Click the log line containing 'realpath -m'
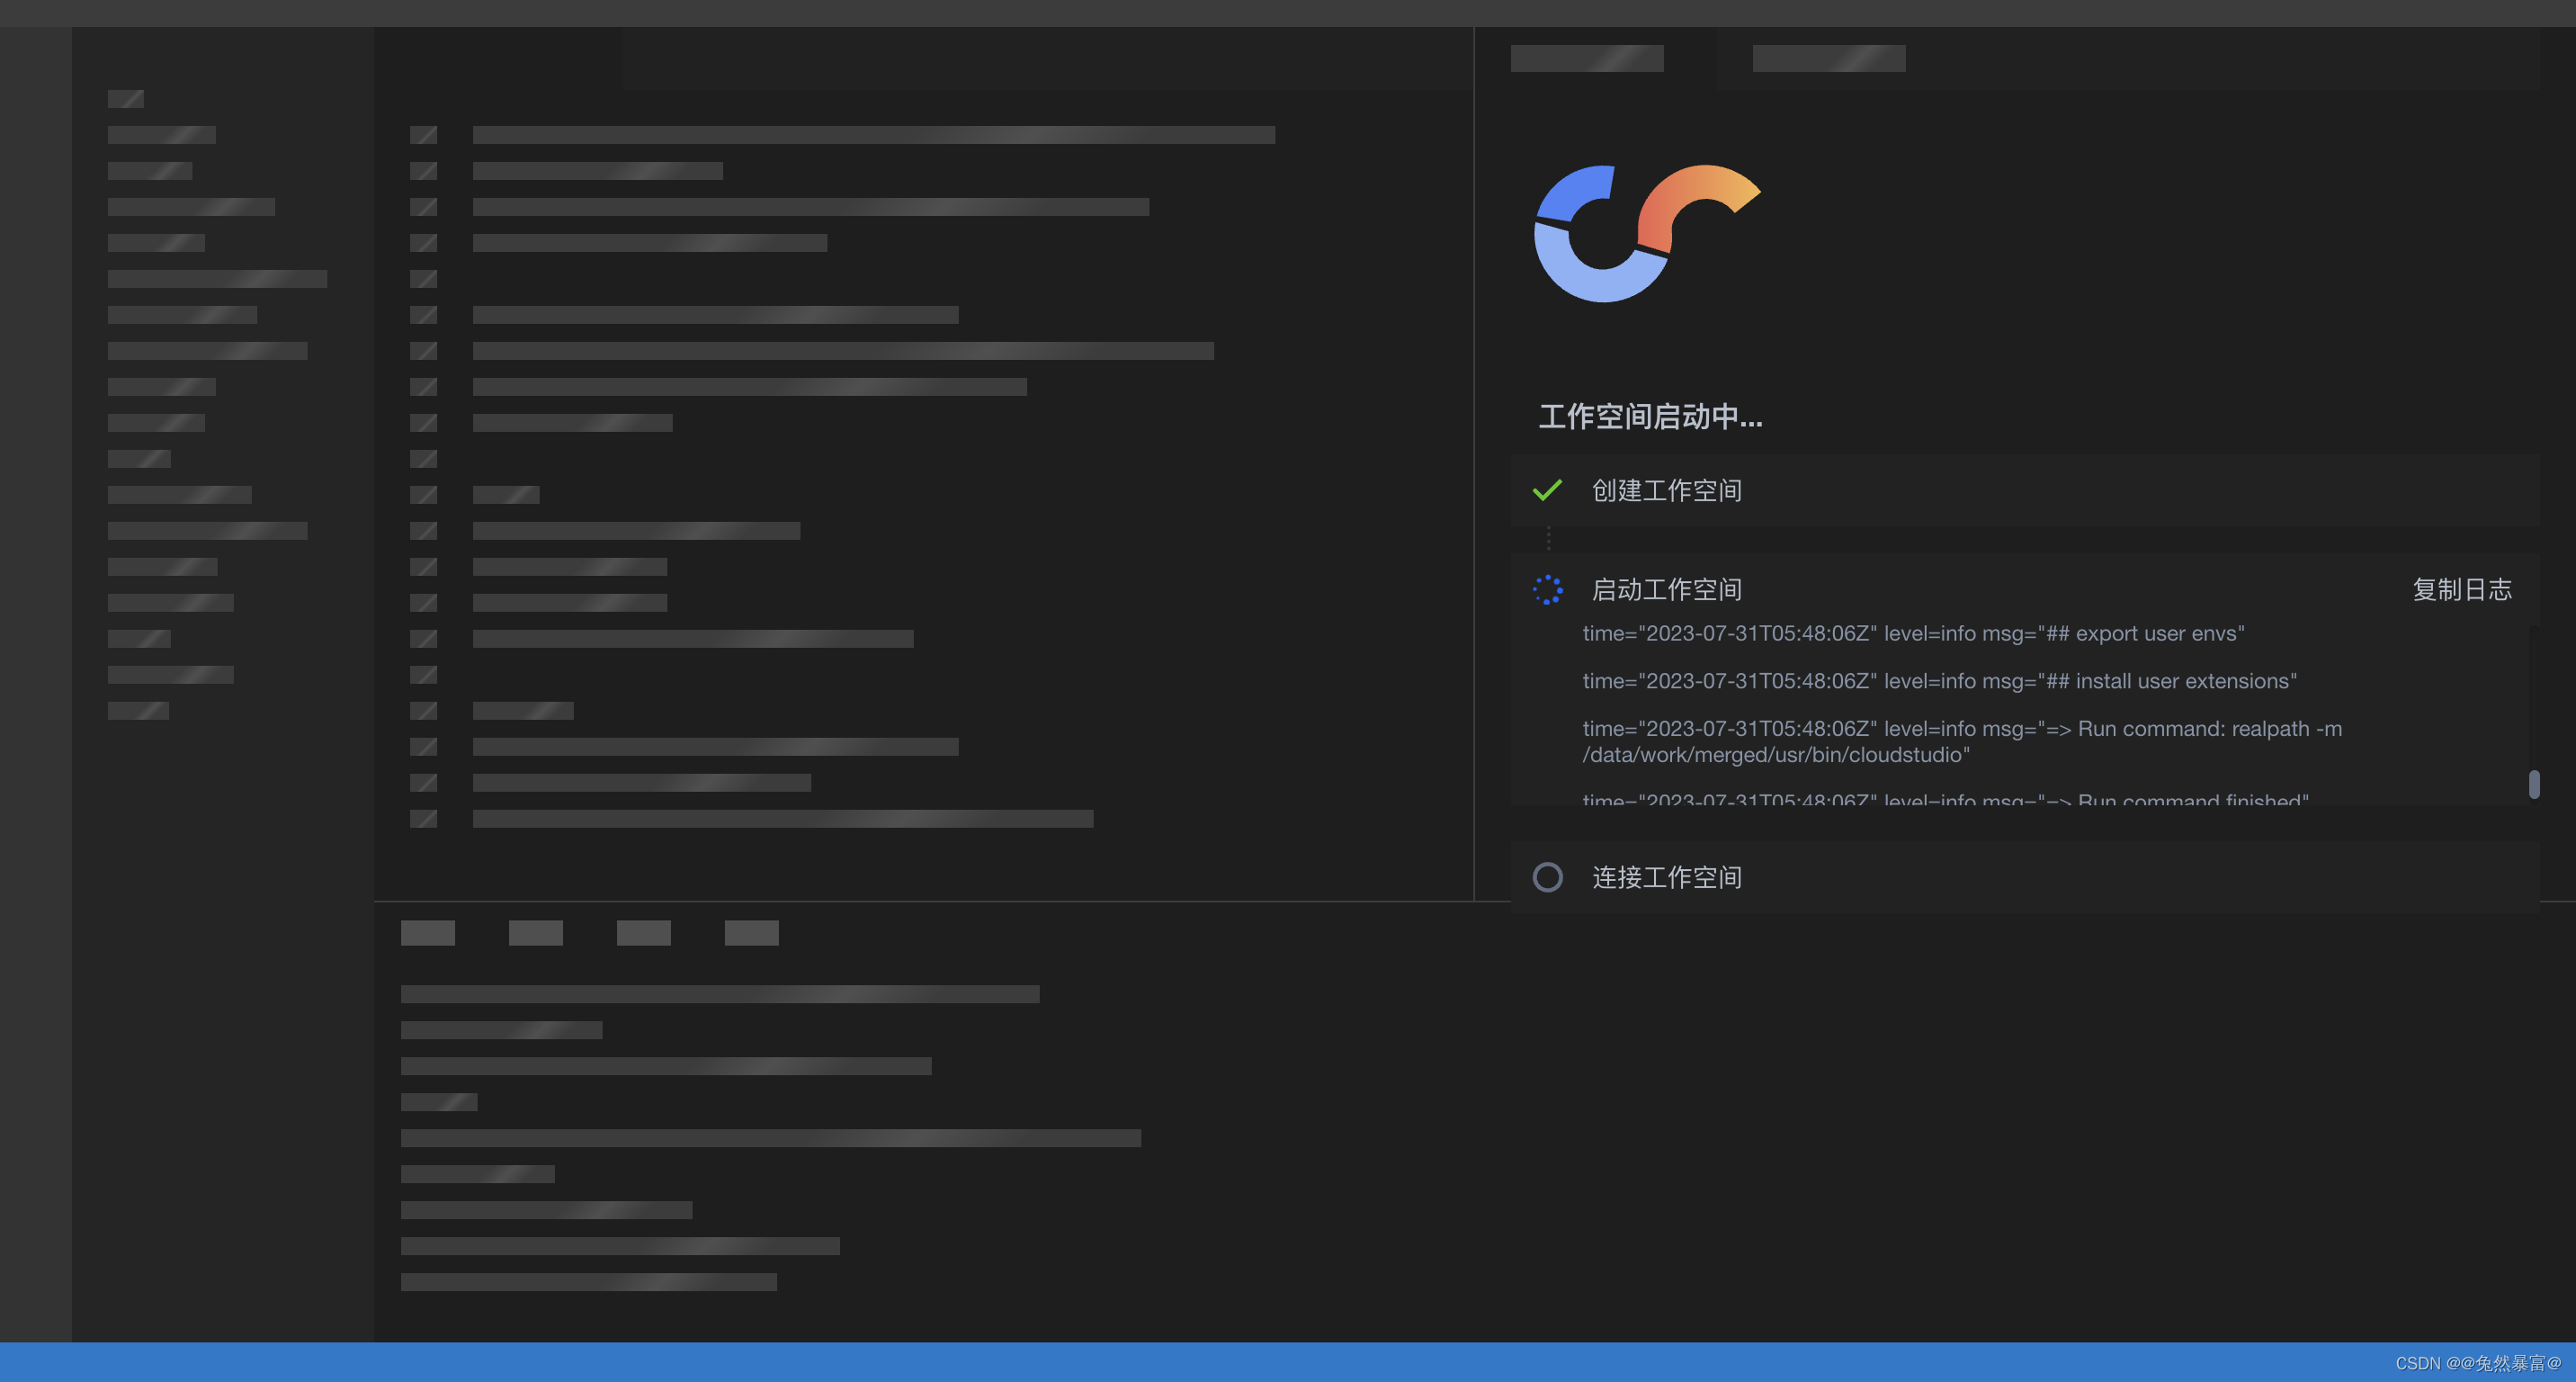The image size is (2576, 1382). click(x=1962, y=741)
